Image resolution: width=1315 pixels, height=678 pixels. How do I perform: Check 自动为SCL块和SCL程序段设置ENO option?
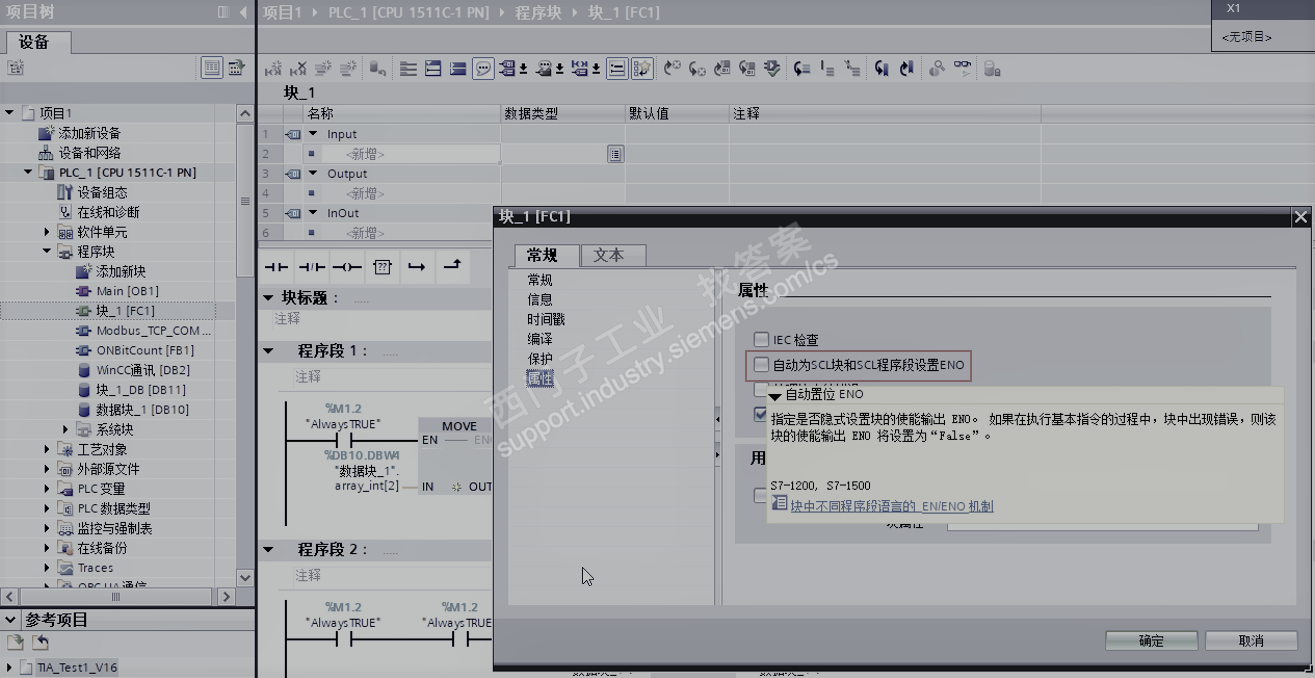[x=762, y=365]
